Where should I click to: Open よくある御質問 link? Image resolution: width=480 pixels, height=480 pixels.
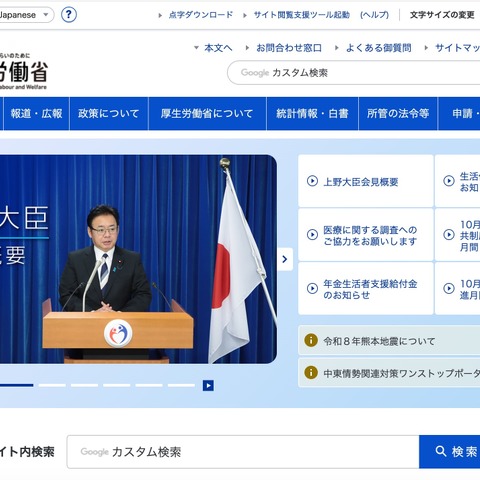[x=379, y=48]
